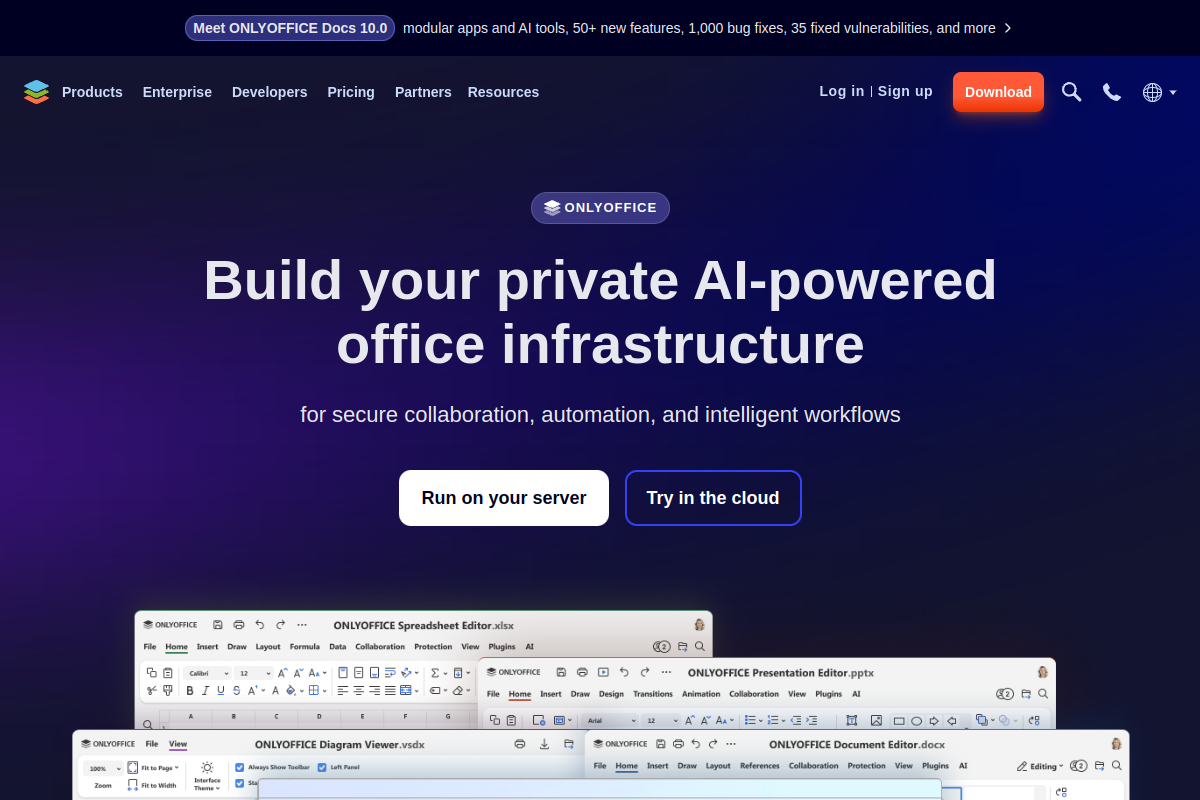Click Fit to Width icon in Diagram Viewer
Image resolution: width=1200 pixels, height=800 pixels.
click(132, 786)
